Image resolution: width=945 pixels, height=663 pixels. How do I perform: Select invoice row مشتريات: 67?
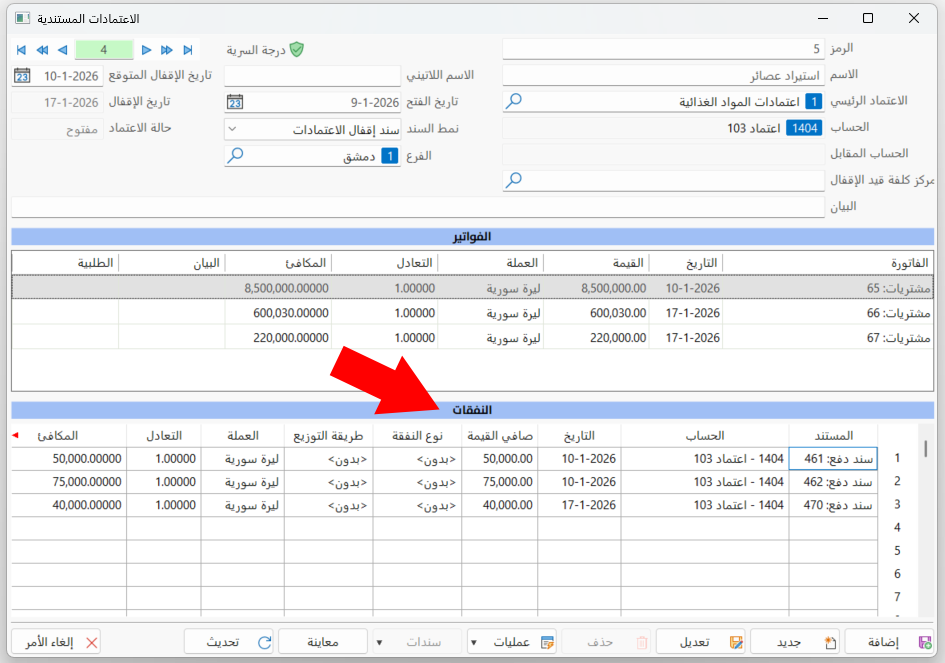(472, 338)
